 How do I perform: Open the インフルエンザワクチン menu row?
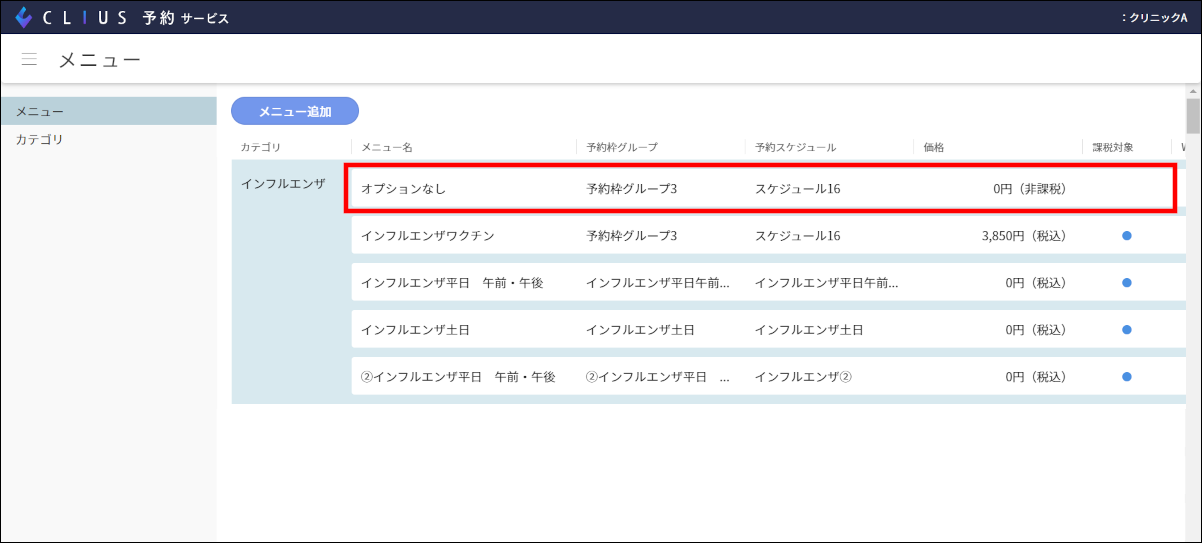click(768, 236)
